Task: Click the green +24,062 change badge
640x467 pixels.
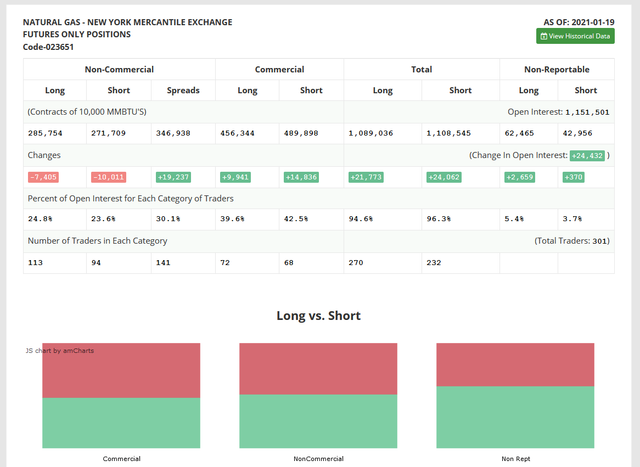Action: pyautogui.click(x=444, y=177)
